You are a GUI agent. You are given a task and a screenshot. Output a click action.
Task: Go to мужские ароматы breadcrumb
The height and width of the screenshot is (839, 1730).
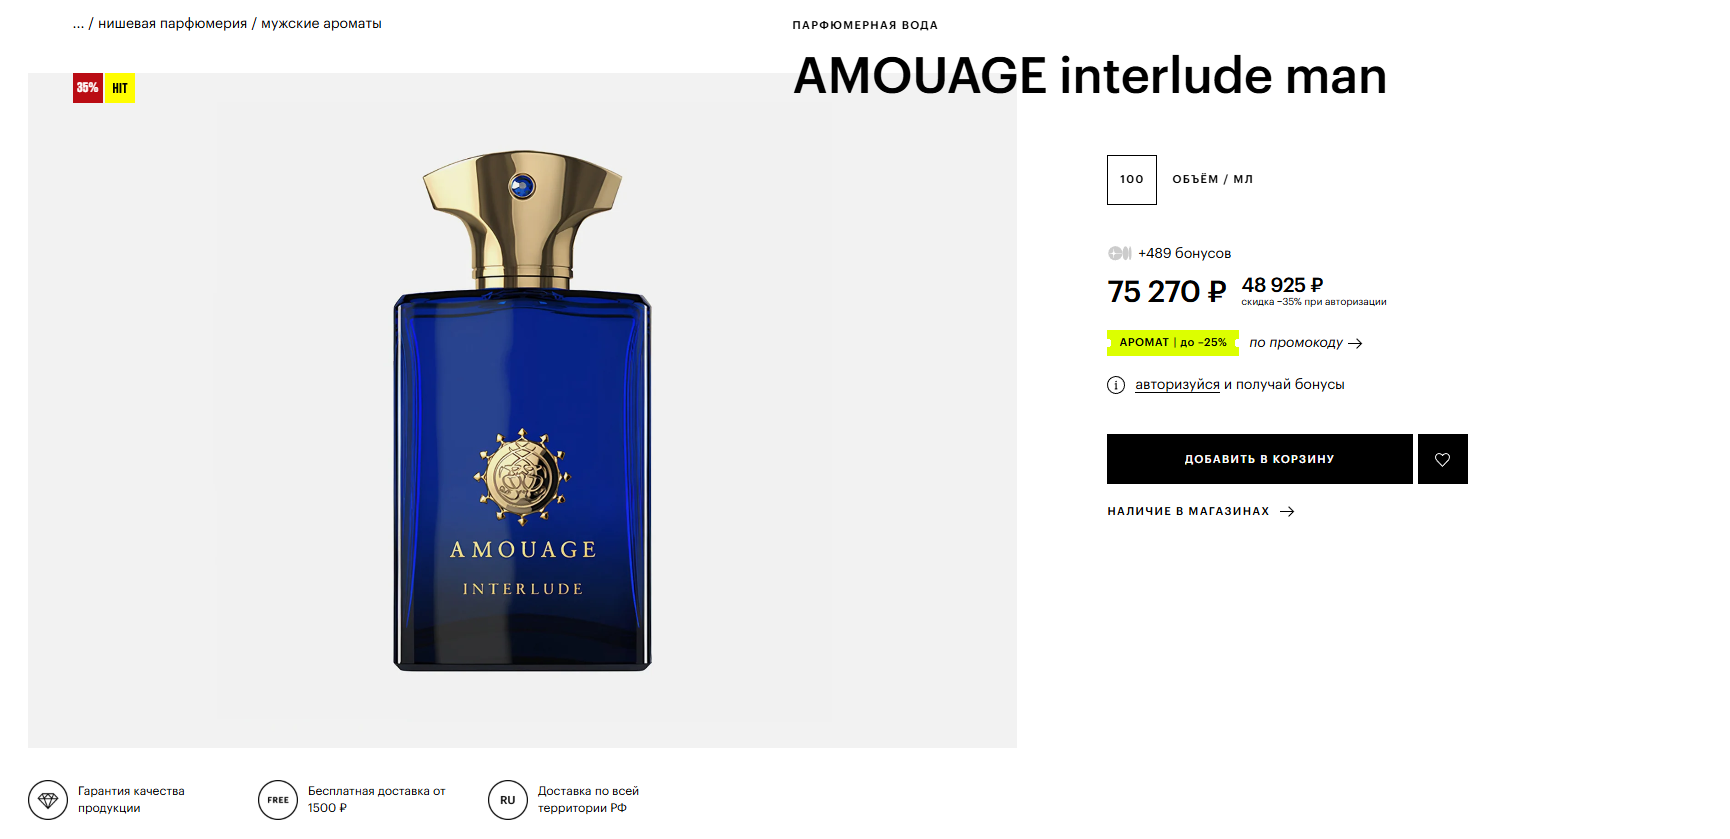(321, 24)
